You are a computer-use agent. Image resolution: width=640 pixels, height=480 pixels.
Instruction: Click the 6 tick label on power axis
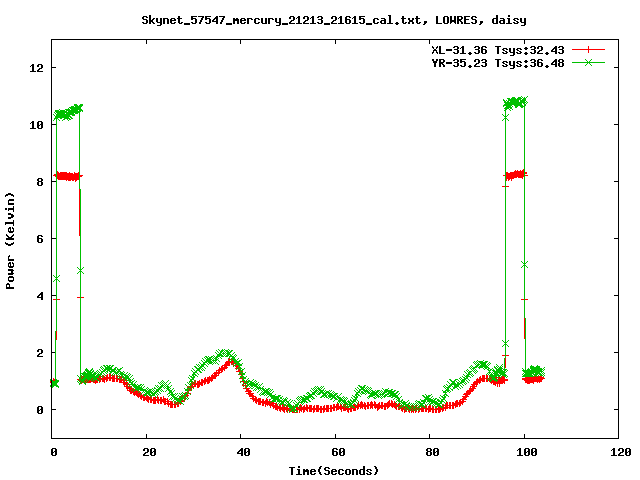click(x=40, y=239)
